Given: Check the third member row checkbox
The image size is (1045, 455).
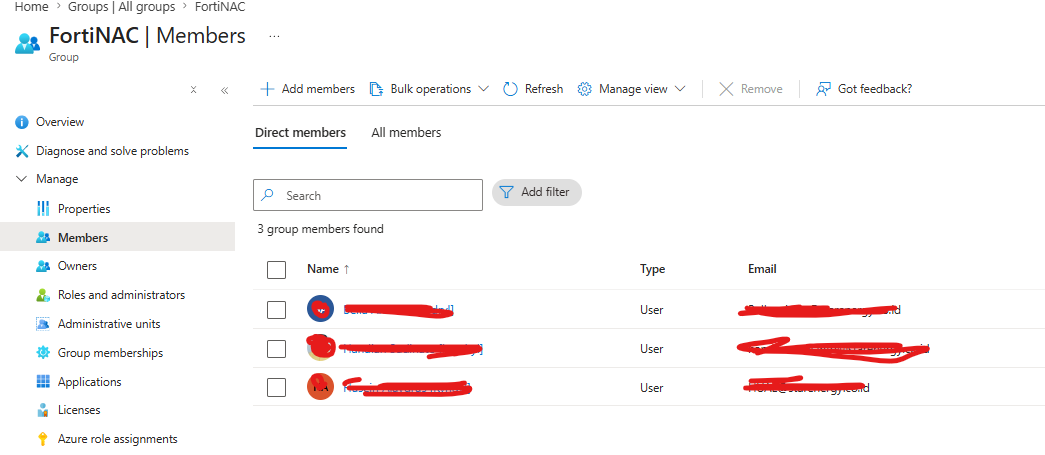Looking at the screenshot, I should (276, 387).
